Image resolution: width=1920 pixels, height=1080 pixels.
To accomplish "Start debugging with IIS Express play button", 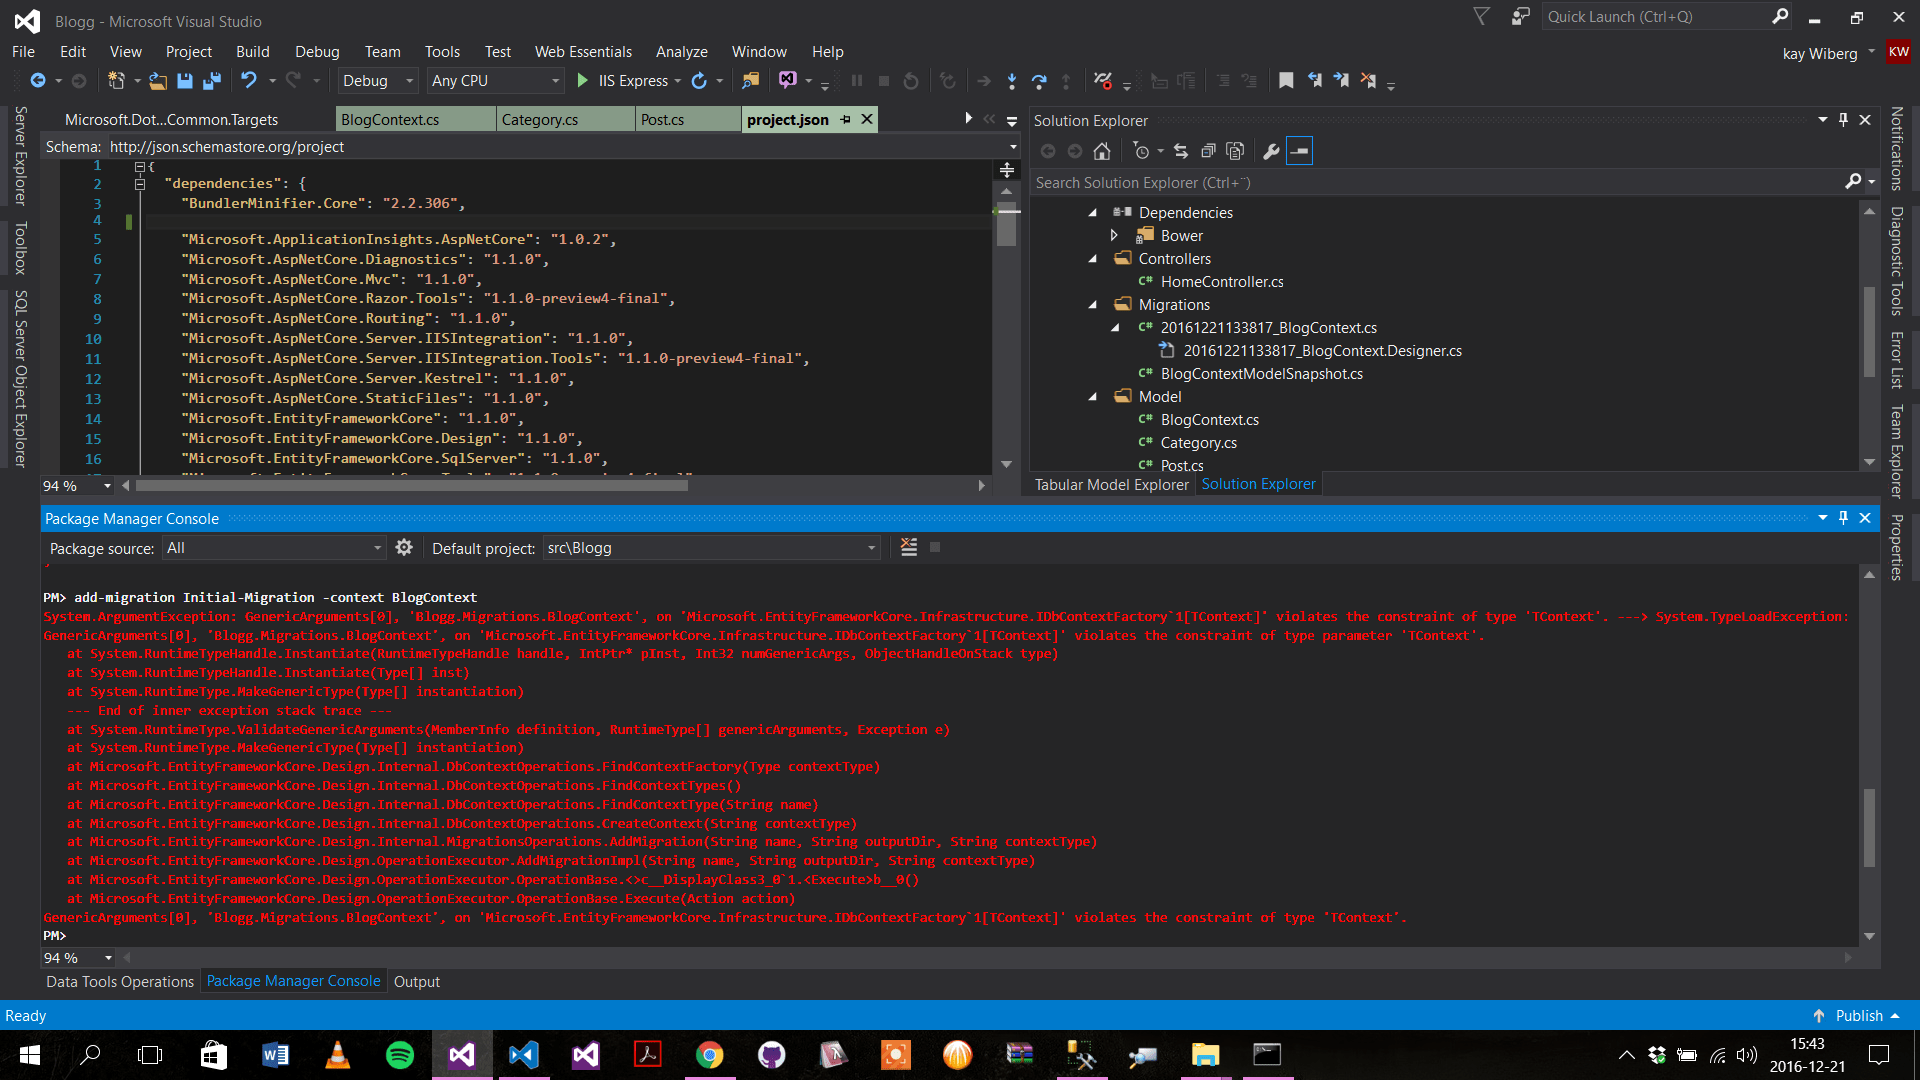I will coord(583,81).
